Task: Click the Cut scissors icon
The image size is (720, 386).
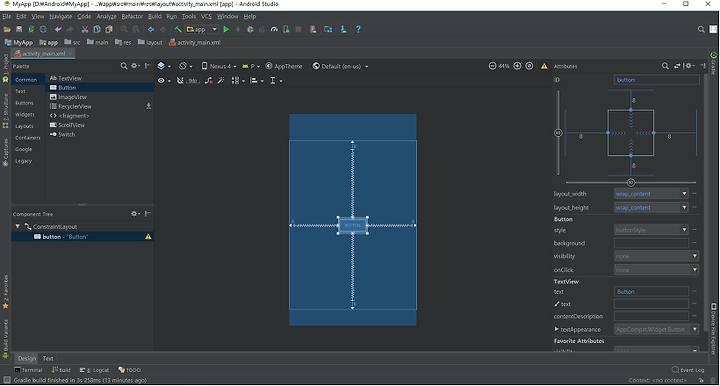Action: (x=85, y=29)
